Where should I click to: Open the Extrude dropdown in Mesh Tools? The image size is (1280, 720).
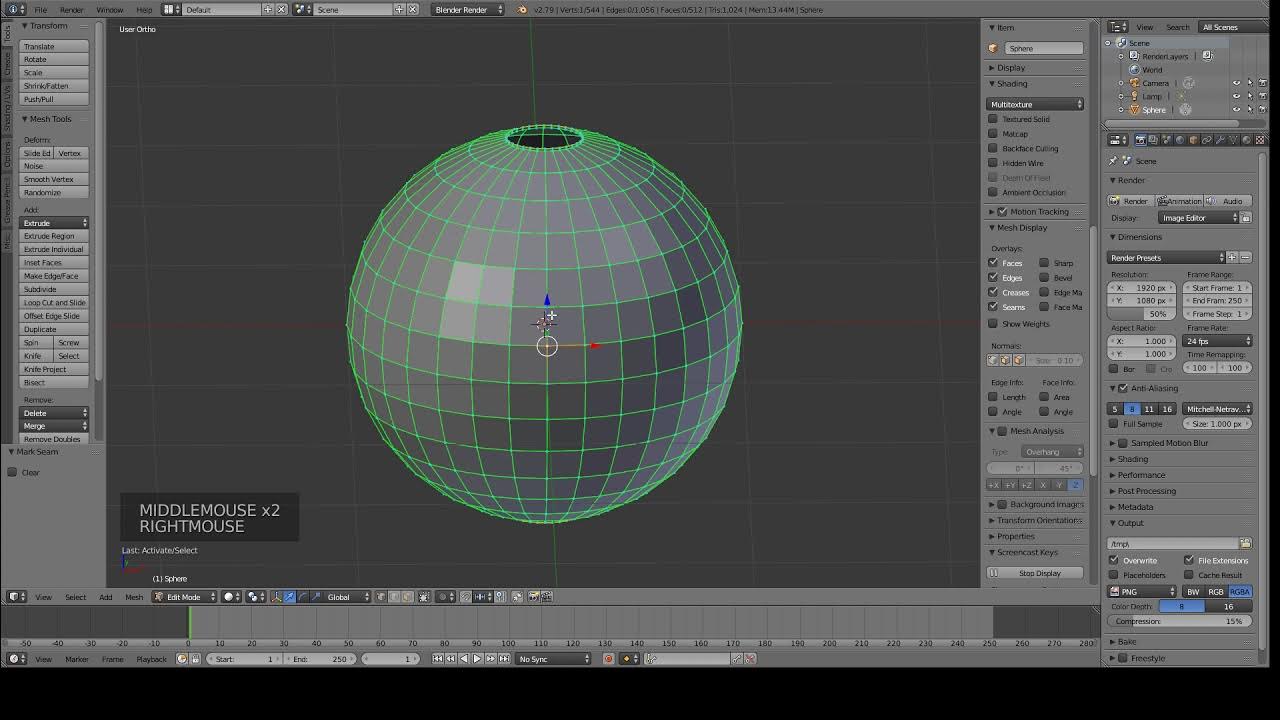55,223
